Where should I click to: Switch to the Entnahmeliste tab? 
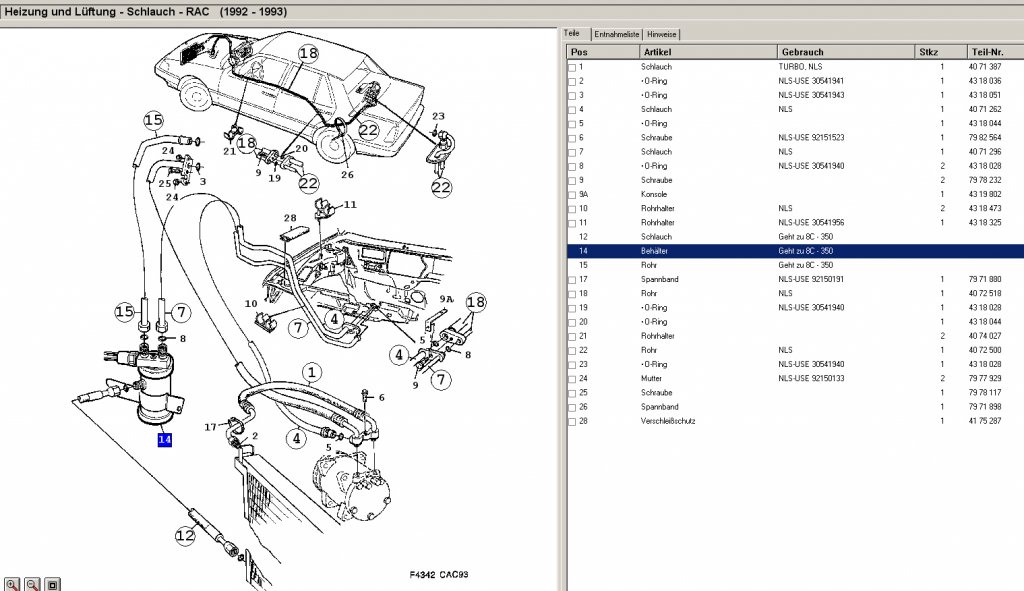pyautogui.click(x=616, y=34)
